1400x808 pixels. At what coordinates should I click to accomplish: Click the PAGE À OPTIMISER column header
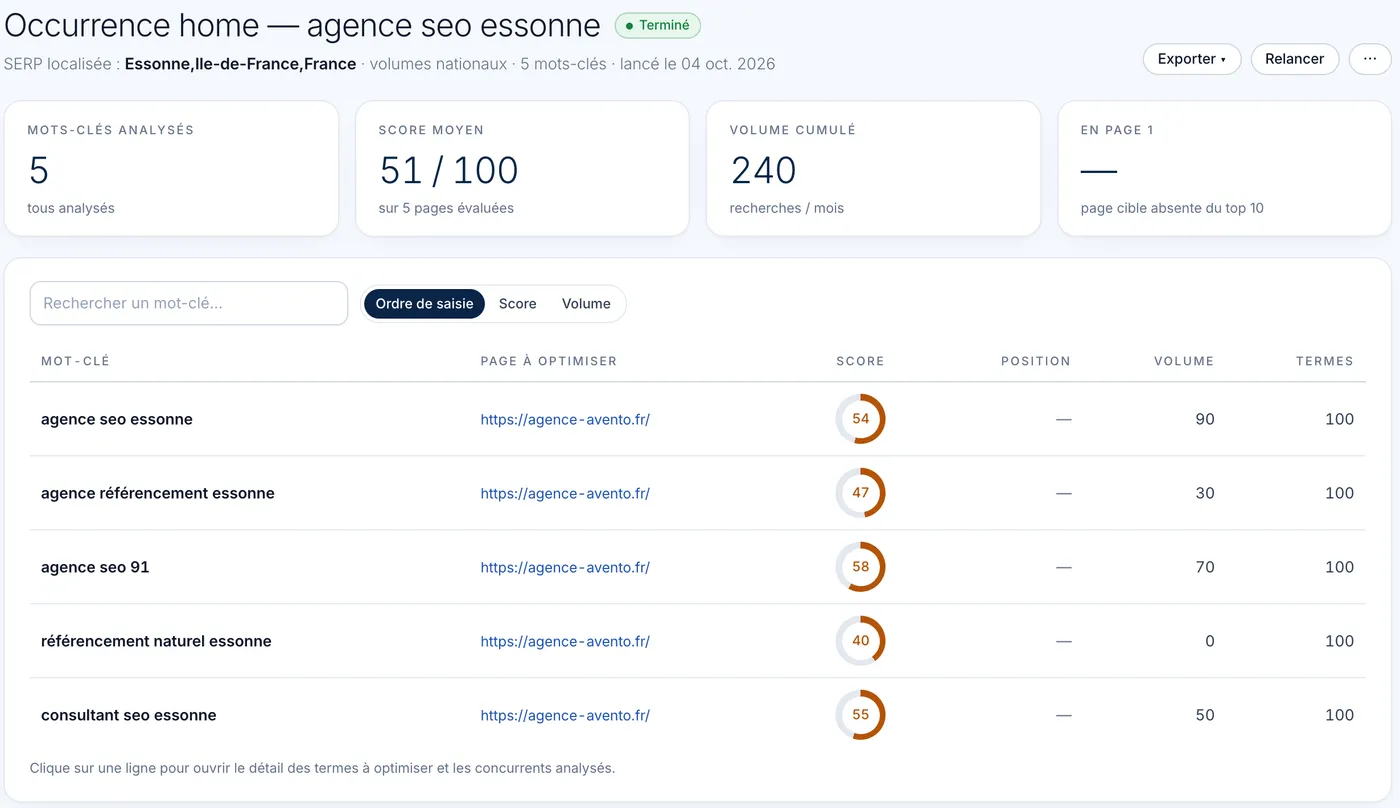pyautogui.click(x=549, y=361)
